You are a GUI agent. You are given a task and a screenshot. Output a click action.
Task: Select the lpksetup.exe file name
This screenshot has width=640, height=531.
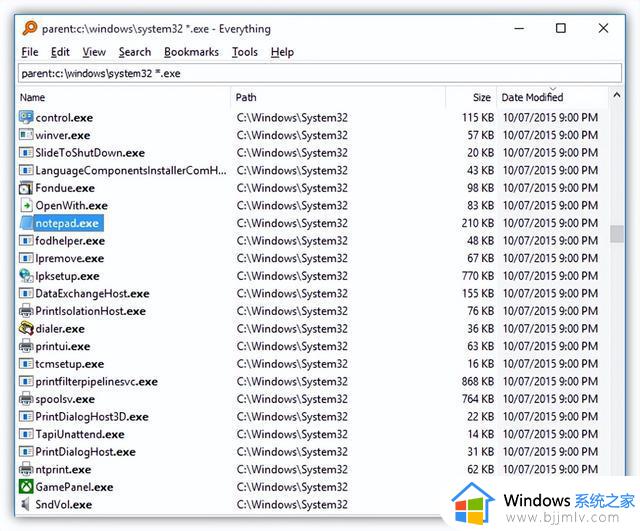tap(67, 276)
